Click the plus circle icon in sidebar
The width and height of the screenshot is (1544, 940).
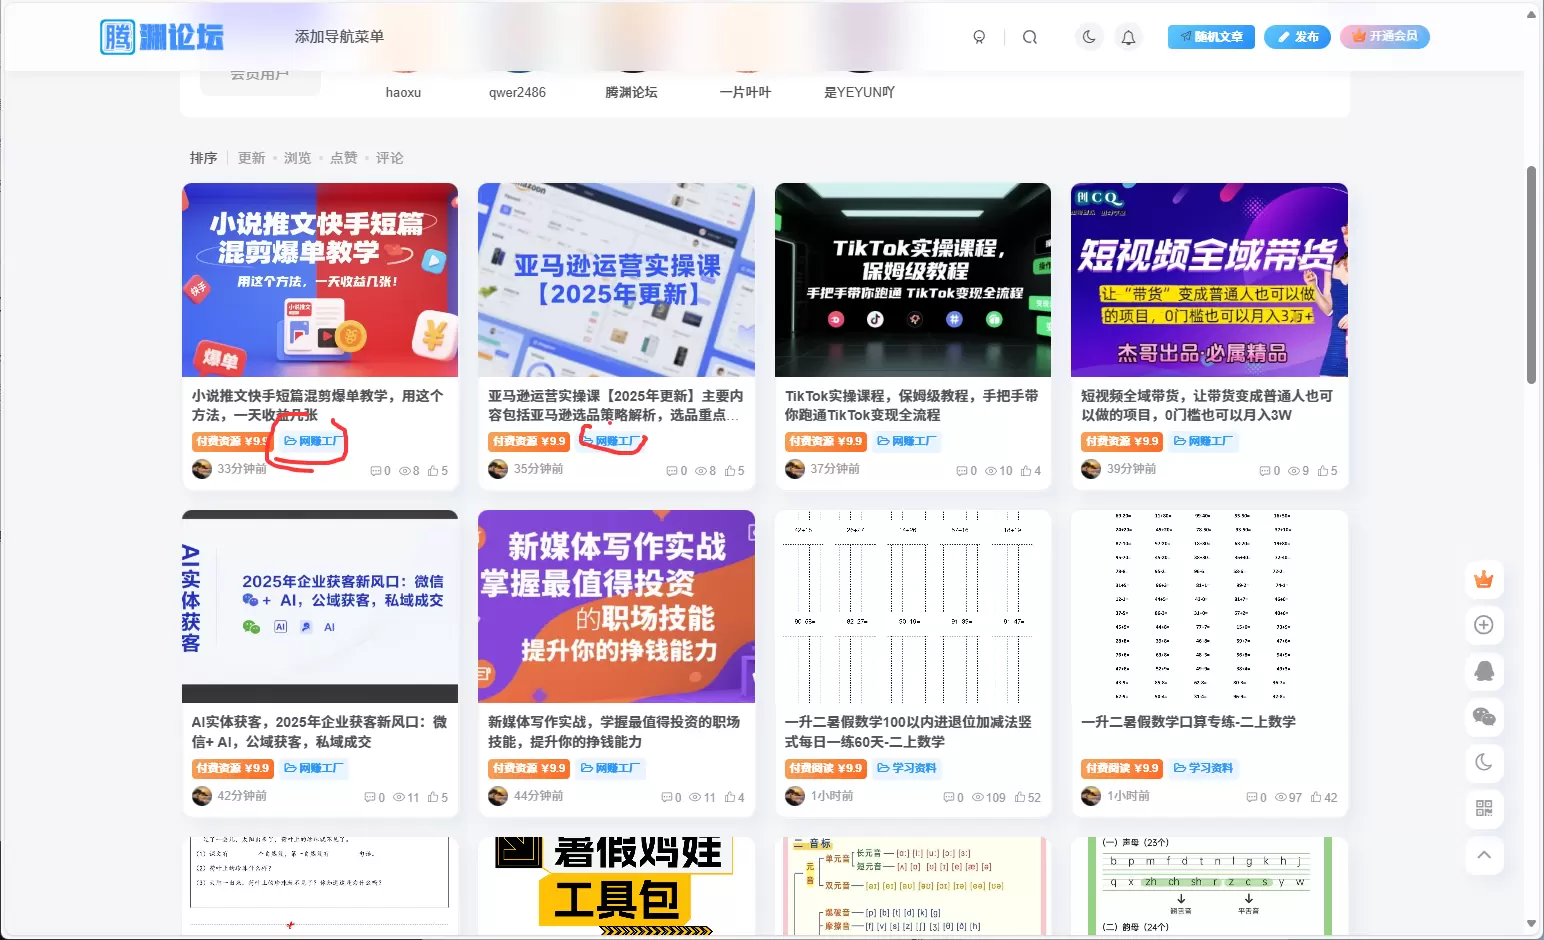(x=1484, y=625)
